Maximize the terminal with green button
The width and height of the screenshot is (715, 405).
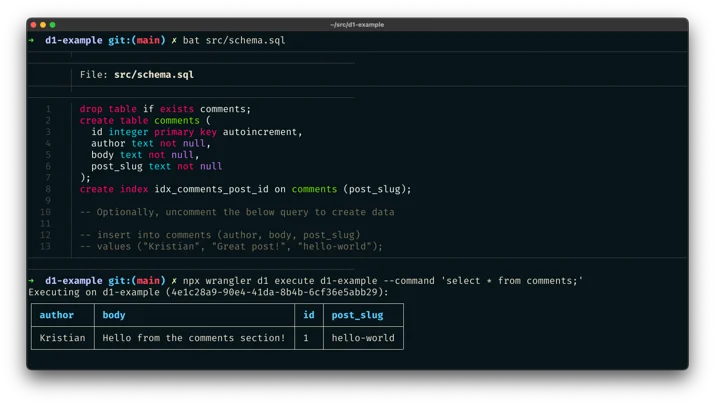52,25
